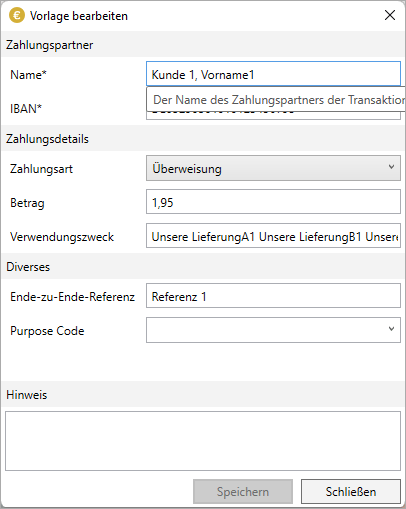Click the tooltip about Zahlungspartners name

(x=276, y=99)
